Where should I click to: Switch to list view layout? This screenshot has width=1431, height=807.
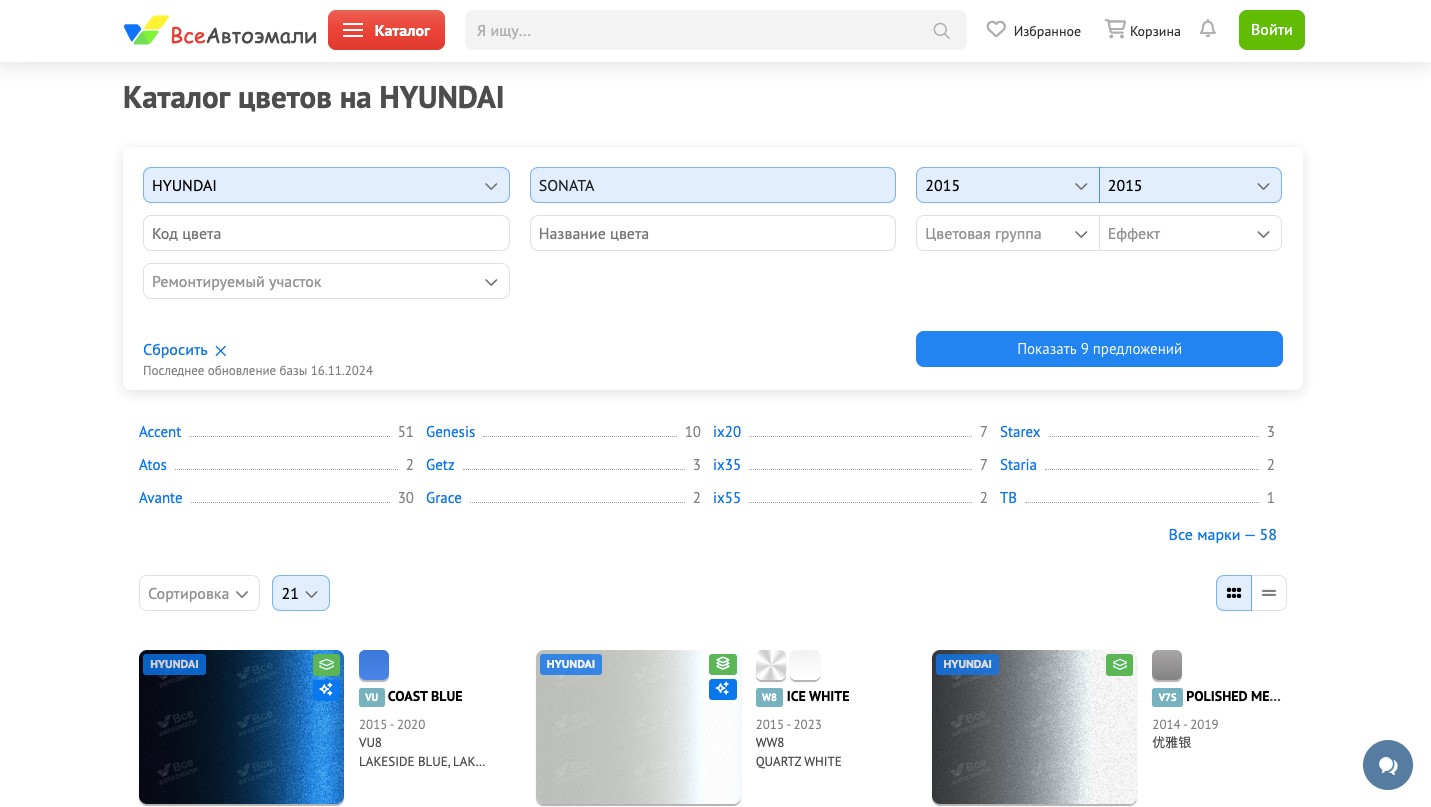1269,593
